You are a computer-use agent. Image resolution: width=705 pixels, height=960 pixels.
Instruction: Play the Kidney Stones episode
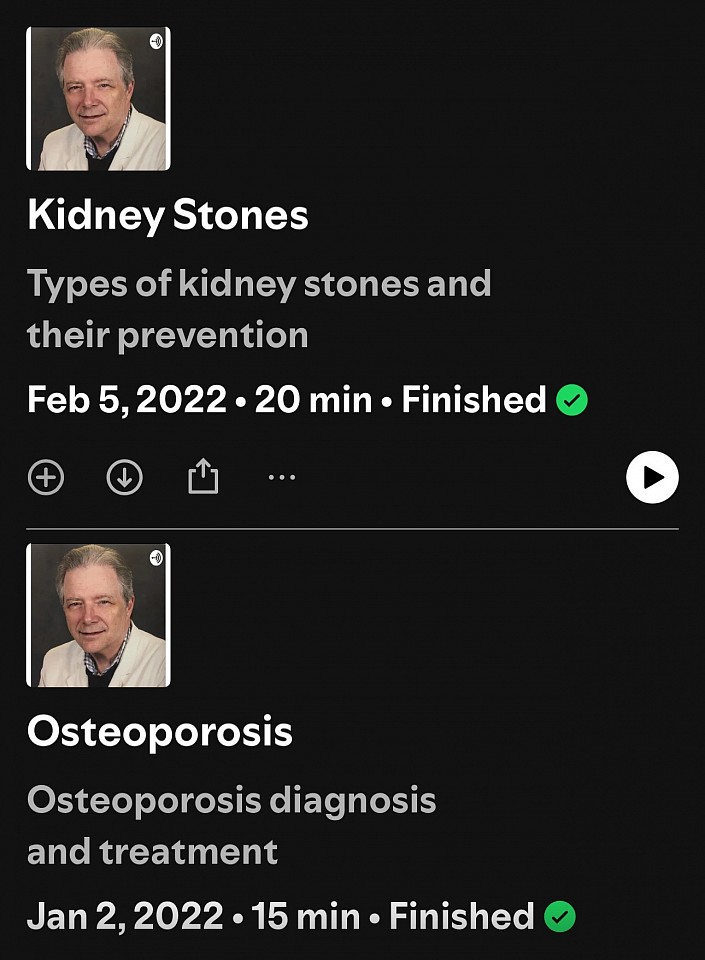[652, 478]
